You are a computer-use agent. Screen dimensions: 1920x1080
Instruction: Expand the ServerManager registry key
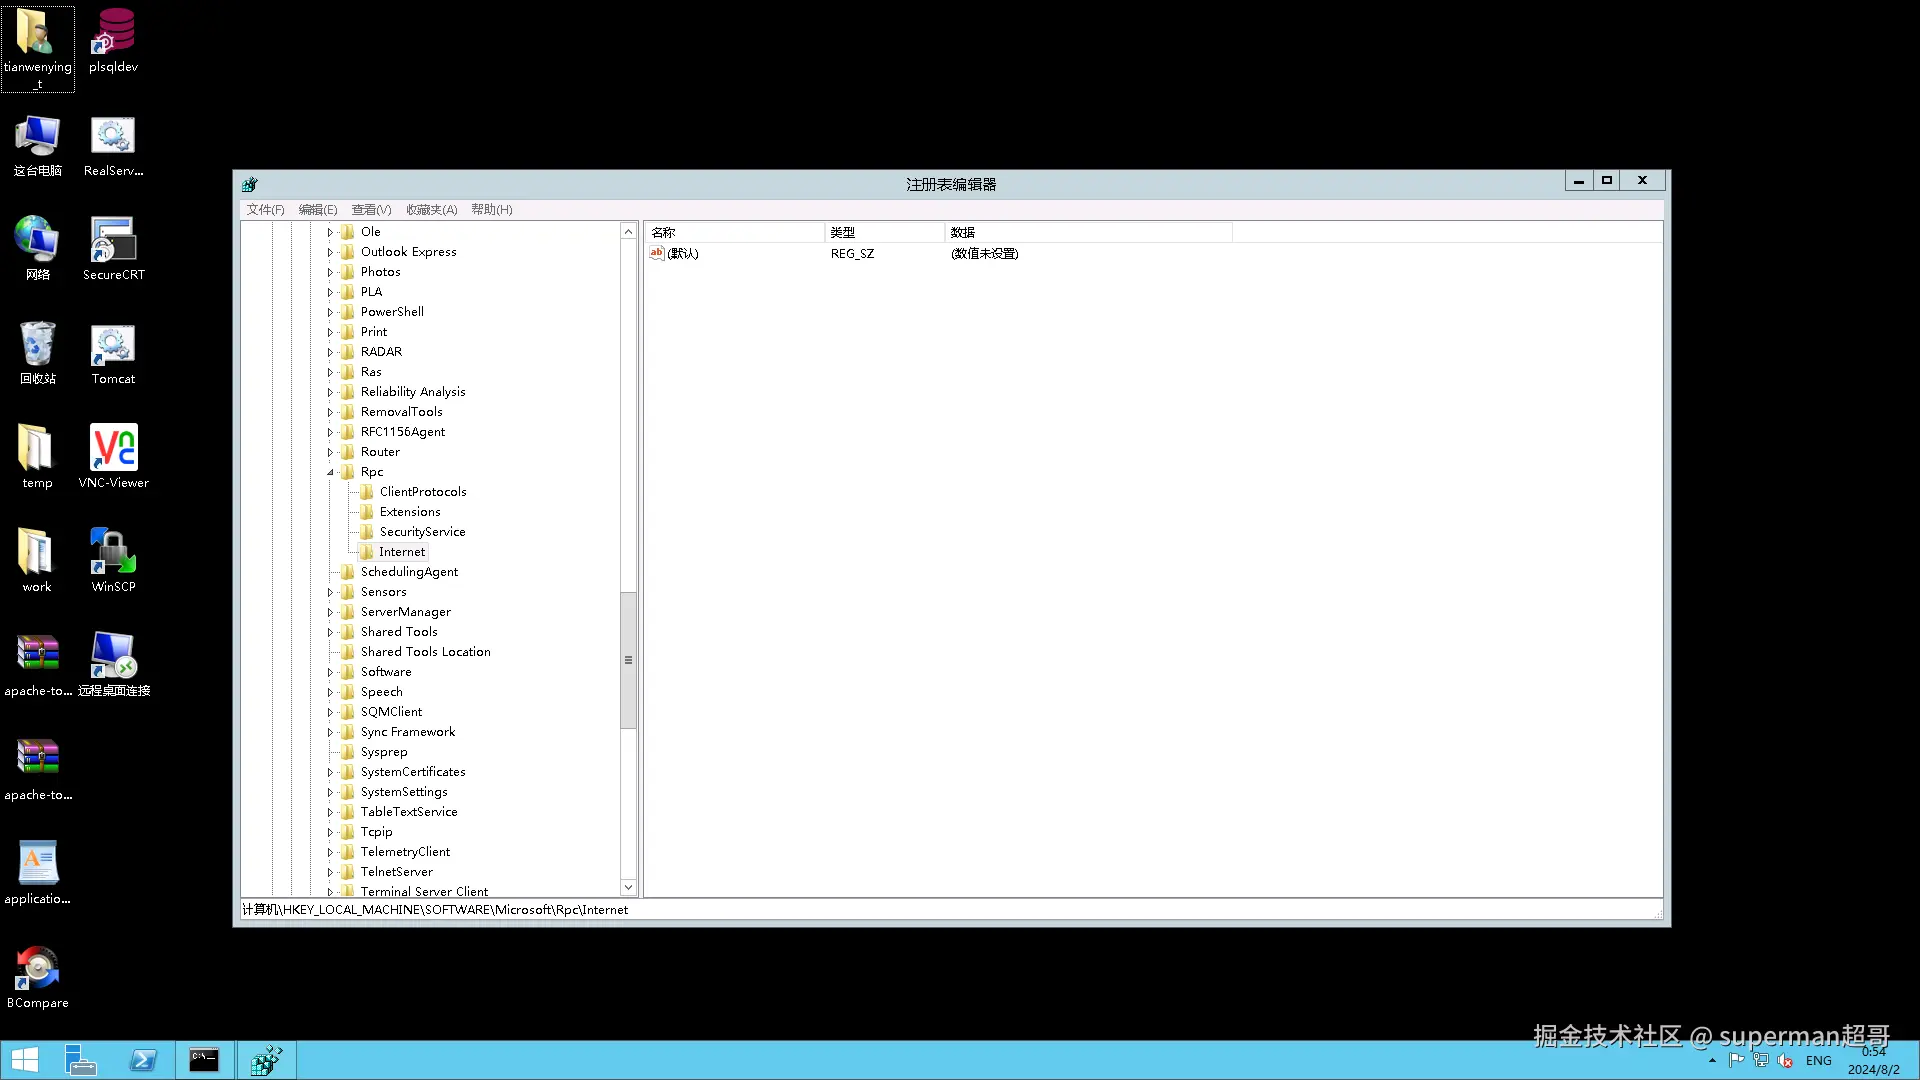coord(330,612)
